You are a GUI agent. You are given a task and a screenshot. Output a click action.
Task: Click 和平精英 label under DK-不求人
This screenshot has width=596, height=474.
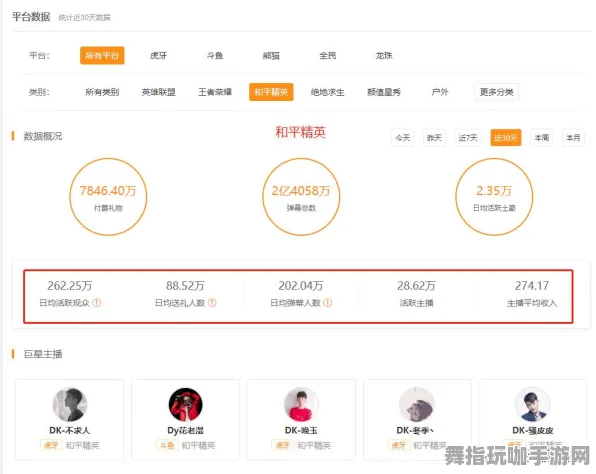tap(82, 445)
